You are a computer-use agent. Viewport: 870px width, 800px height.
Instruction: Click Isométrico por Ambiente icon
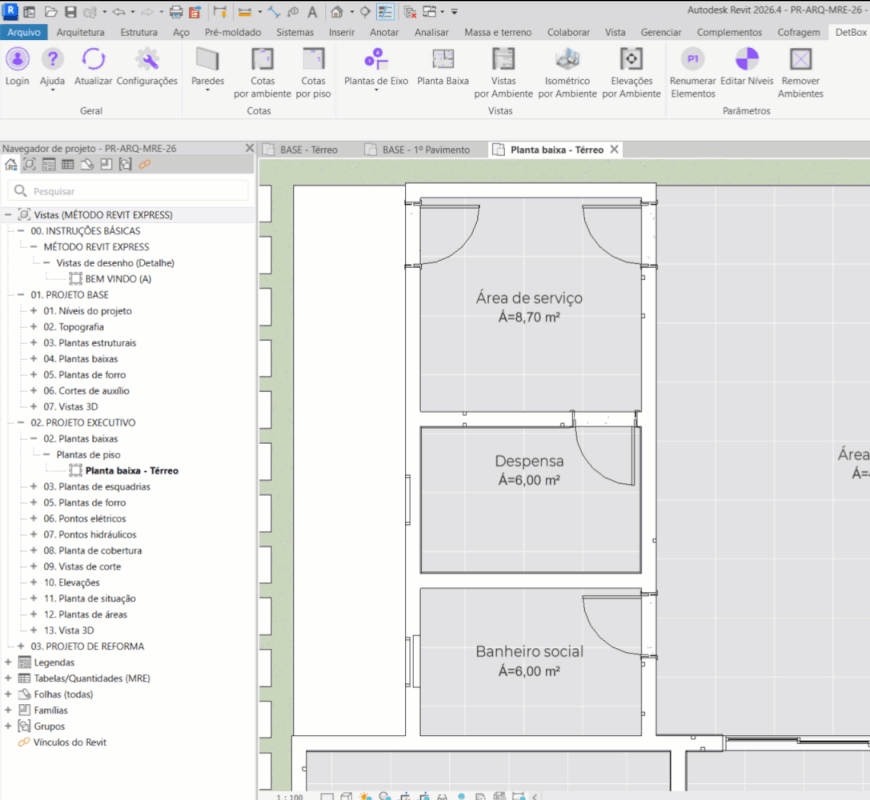coord(568,59)
